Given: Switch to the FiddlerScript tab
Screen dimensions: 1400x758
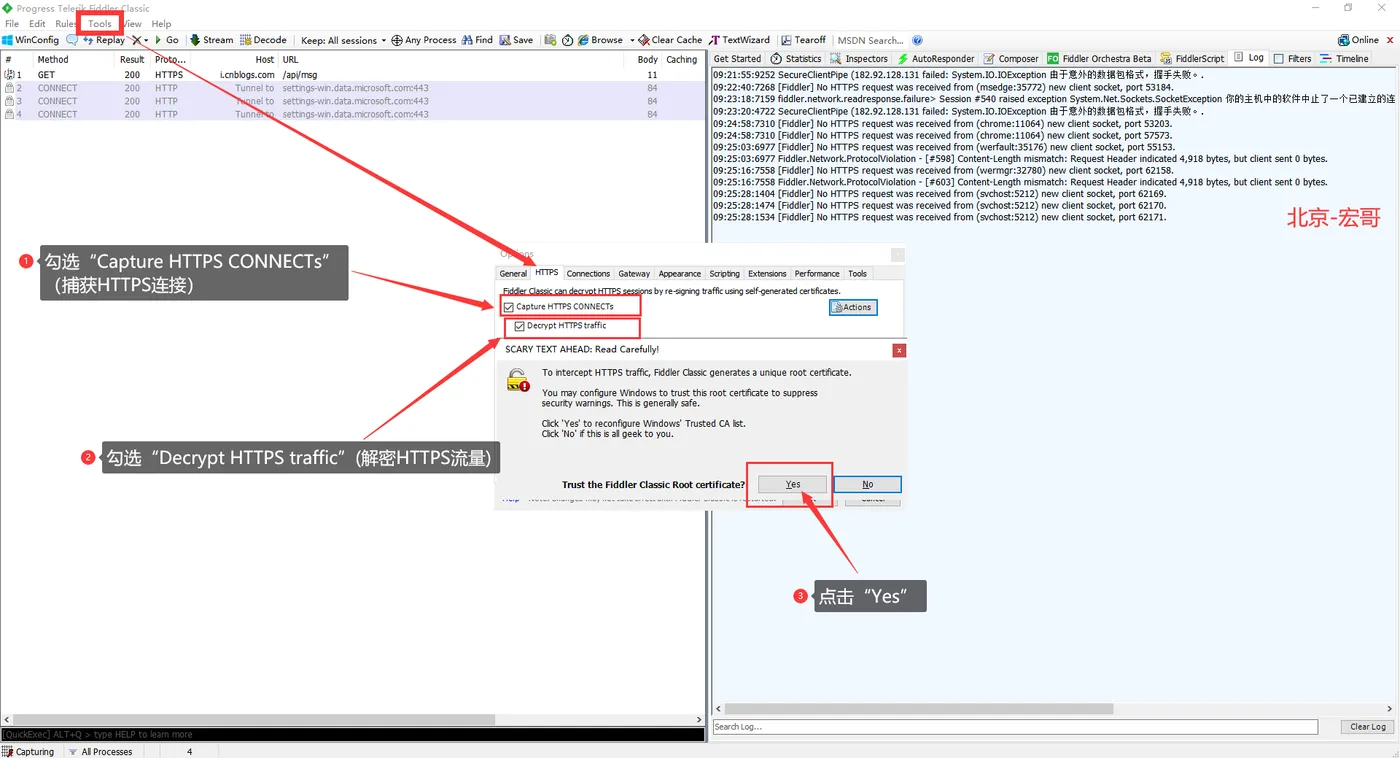Looking at the screenshot, I should (1192, 59).
